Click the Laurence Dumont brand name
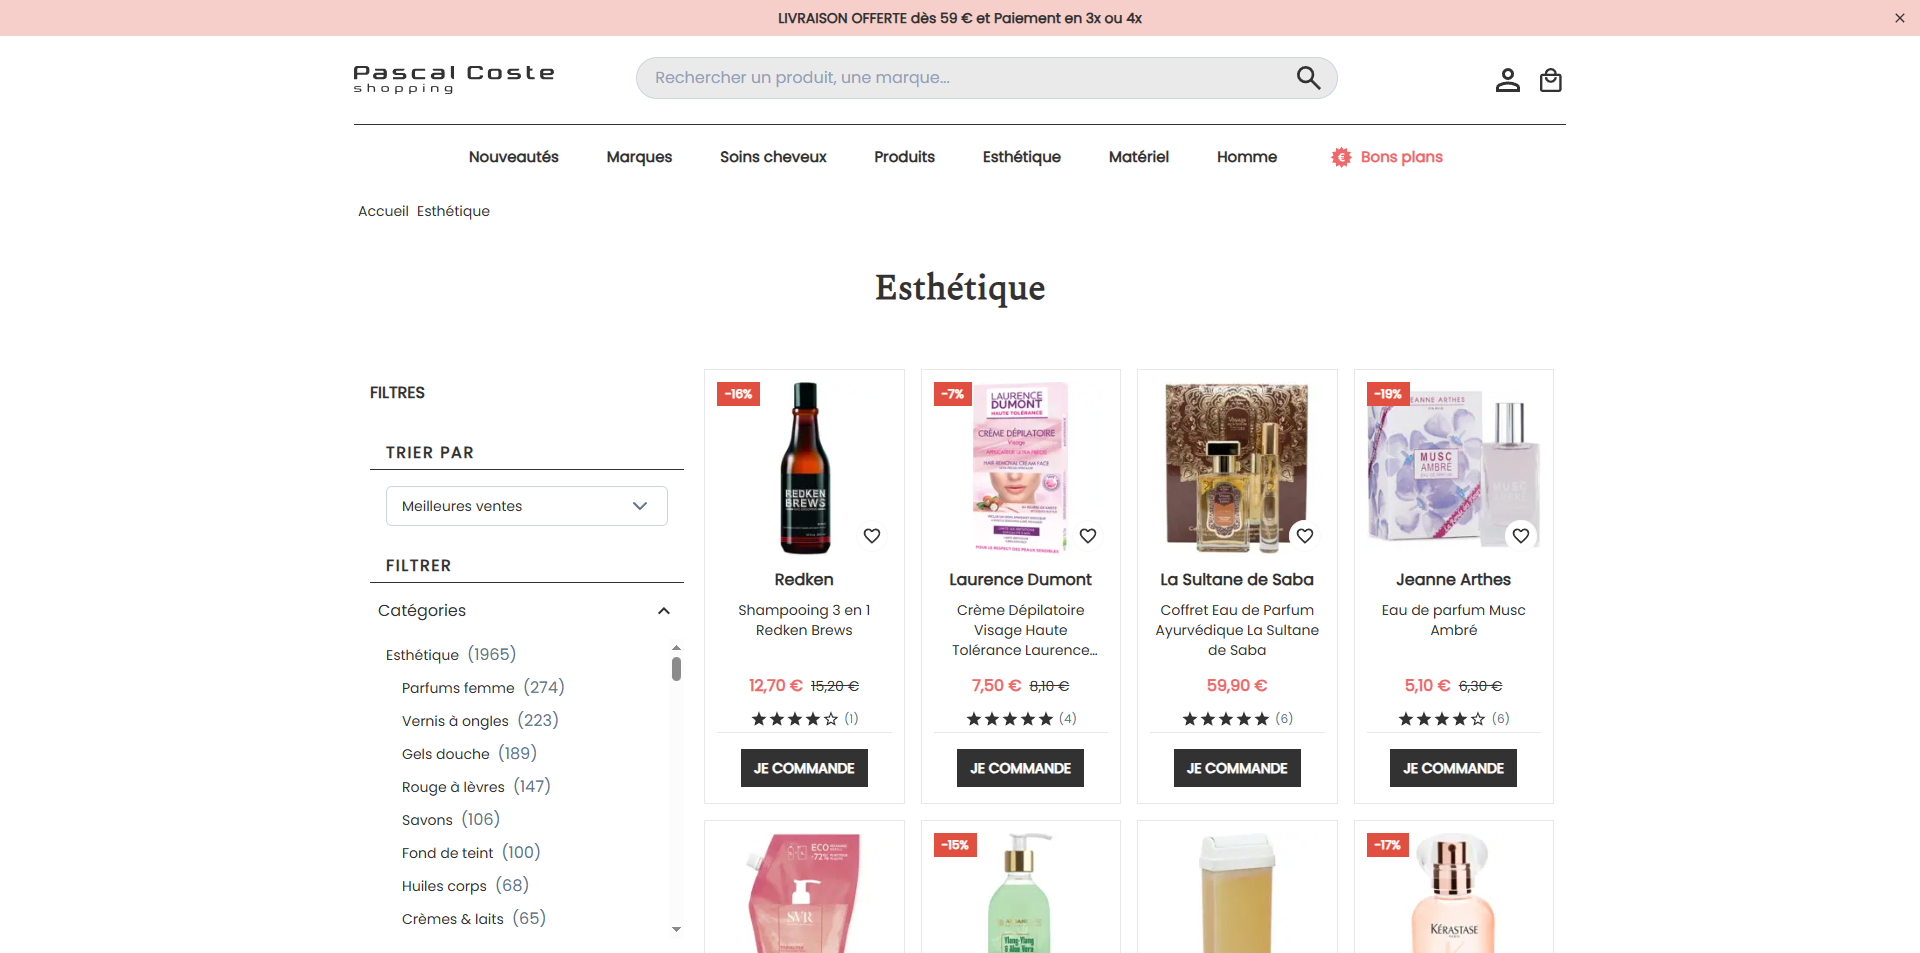 tap(1020, 580)
